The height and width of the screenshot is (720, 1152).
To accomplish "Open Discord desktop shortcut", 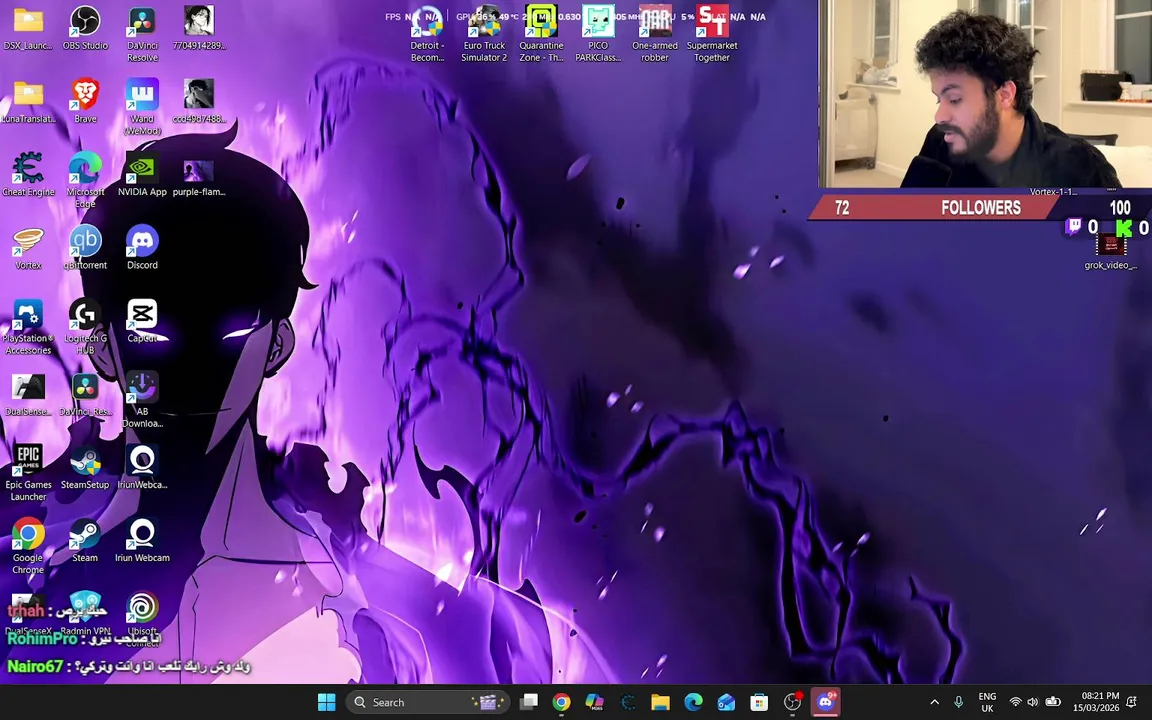I will click(142, 248).
